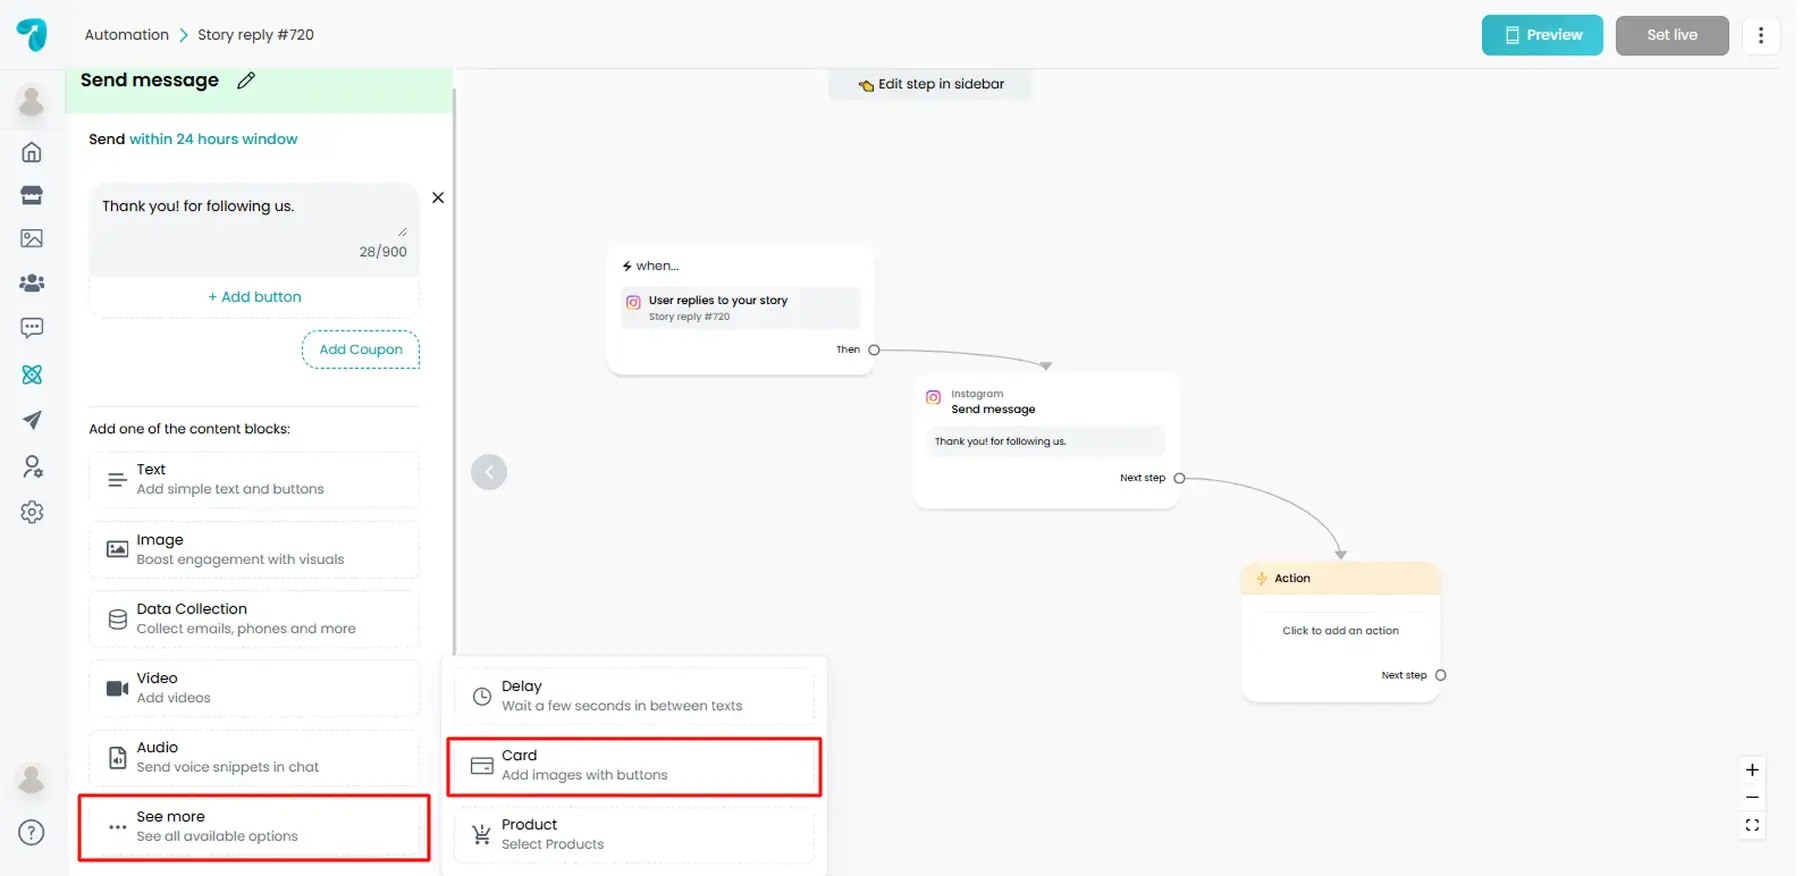Select the Card content block
Image resolution: width=1800 pixels, height=876 pixels.
click(634, 766)
